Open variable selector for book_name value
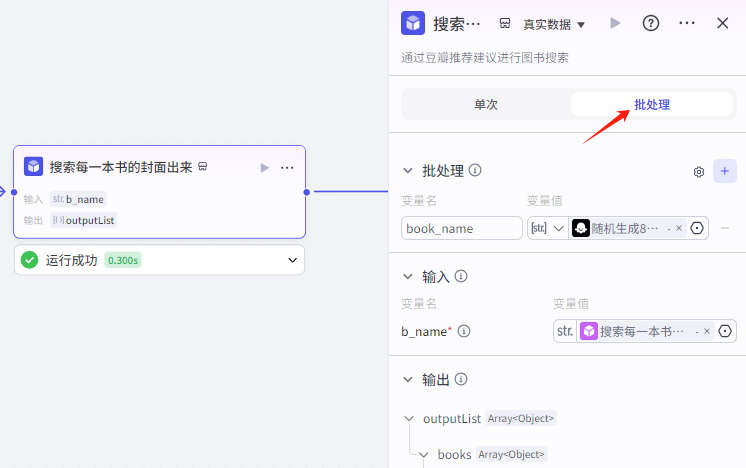 click(697, 228)
